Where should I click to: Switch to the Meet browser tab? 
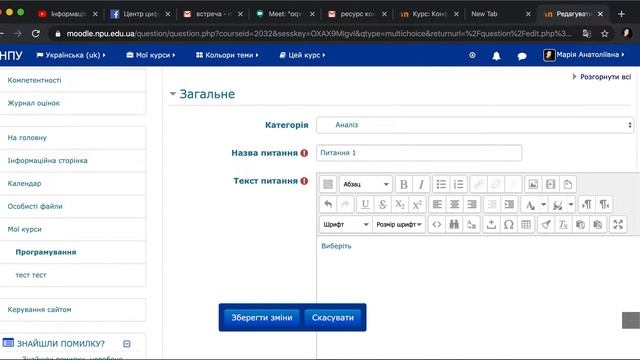[284, 14]
